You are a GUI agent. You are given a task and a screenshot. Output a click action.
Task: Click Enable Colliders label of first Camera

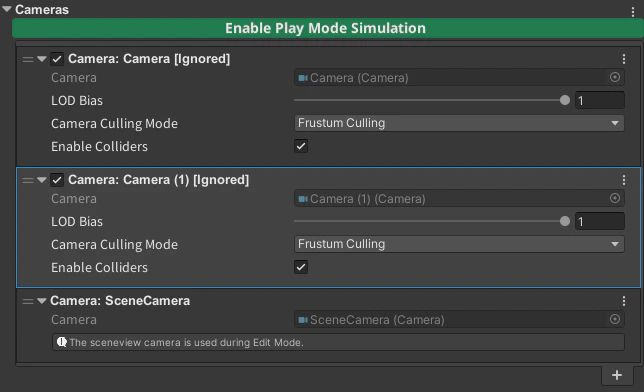point(99,147)
